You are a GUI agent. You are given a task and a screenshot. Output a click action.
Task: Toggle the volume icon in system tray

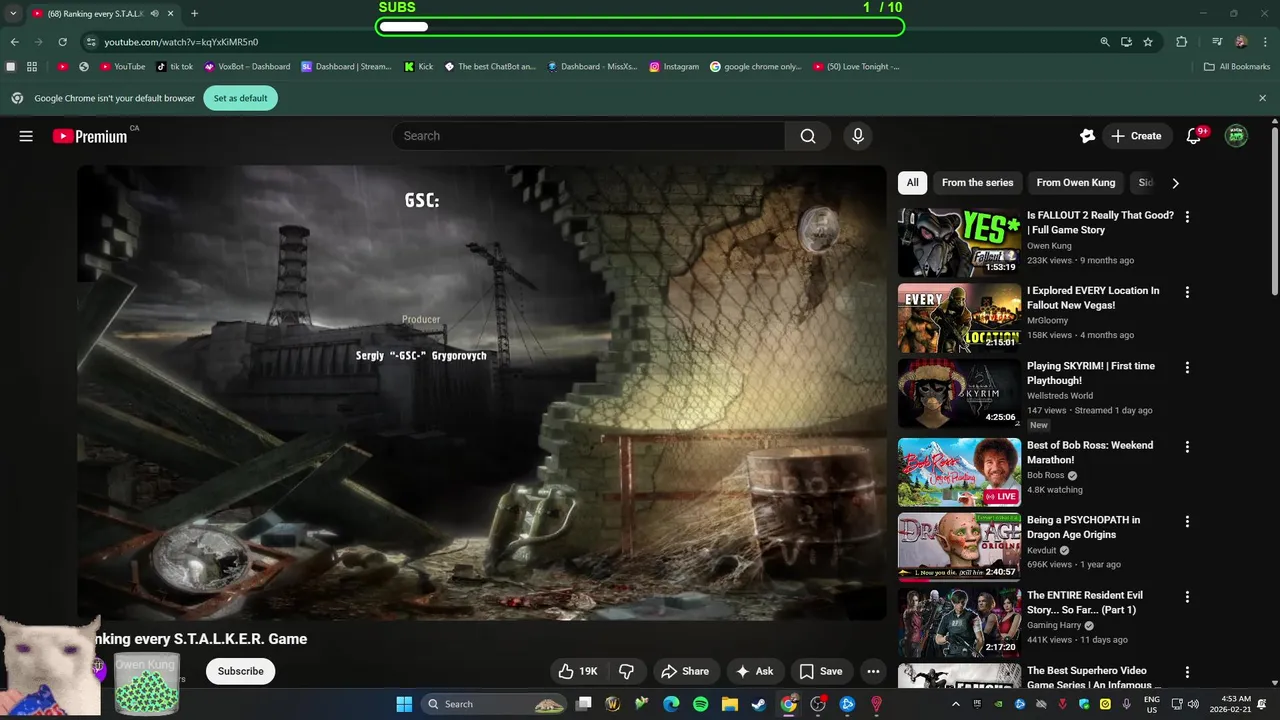tap(1193, 704)
